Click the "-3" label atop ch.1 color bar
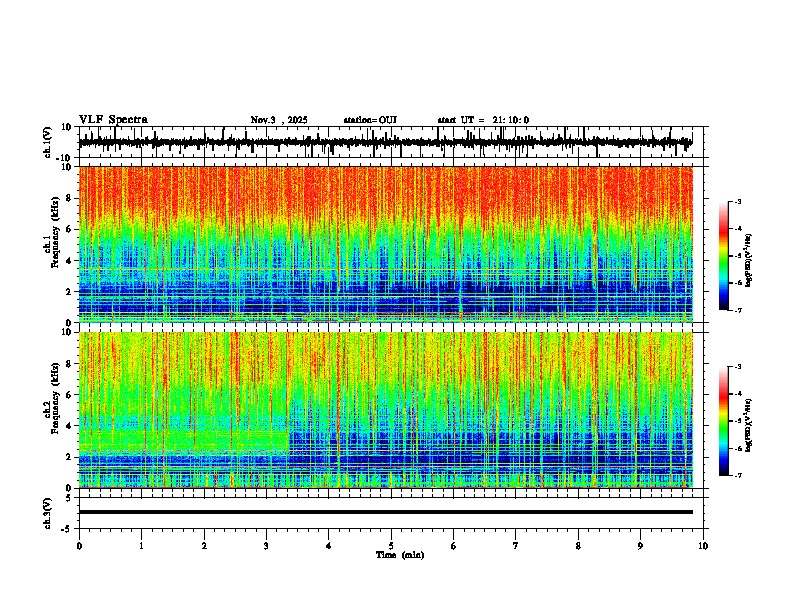Screen dimensions: 792x612 [737, 202]
